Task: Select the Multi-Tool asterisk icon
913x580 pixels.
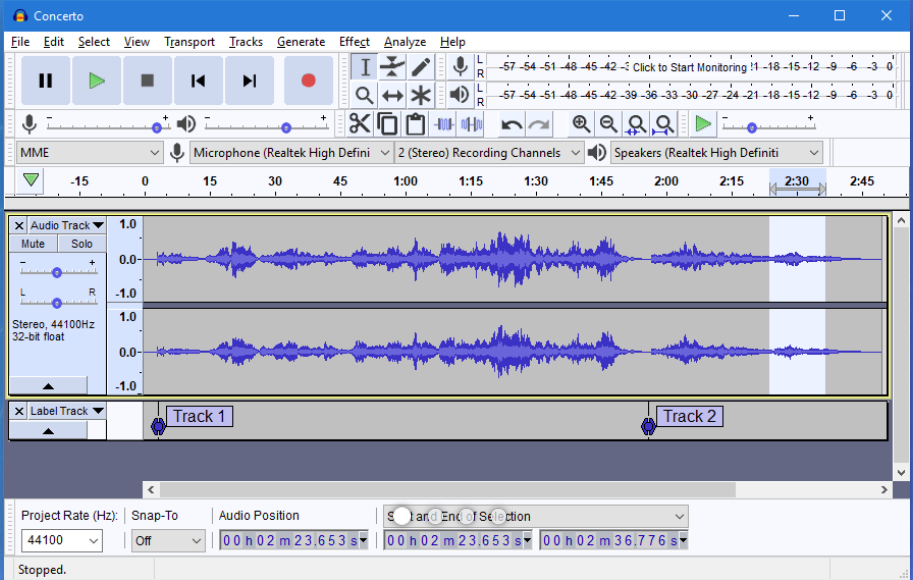Action: (420, 95)
